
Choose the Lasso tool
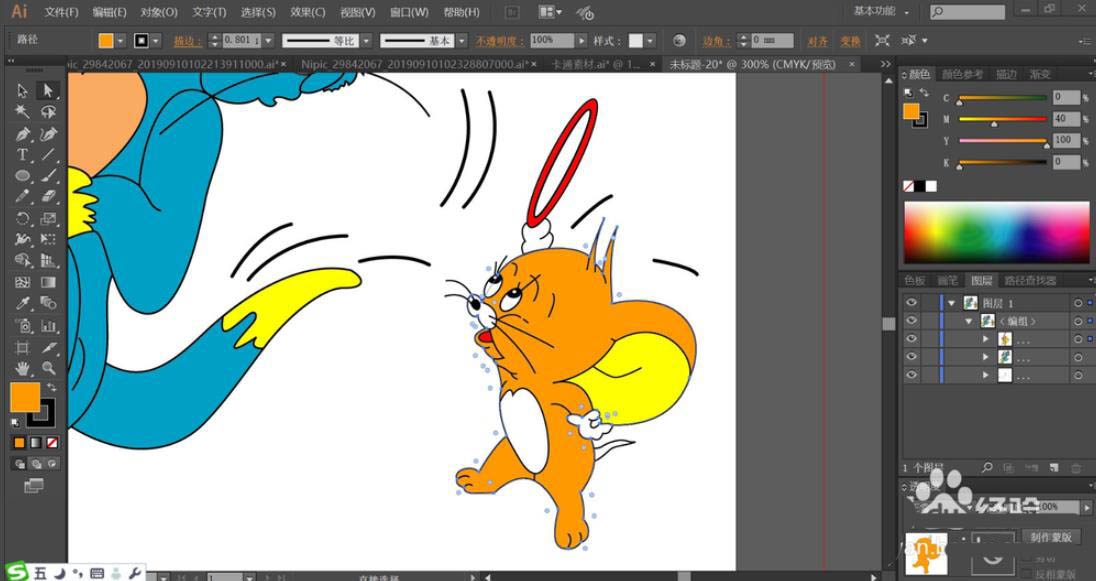point(48,112)
